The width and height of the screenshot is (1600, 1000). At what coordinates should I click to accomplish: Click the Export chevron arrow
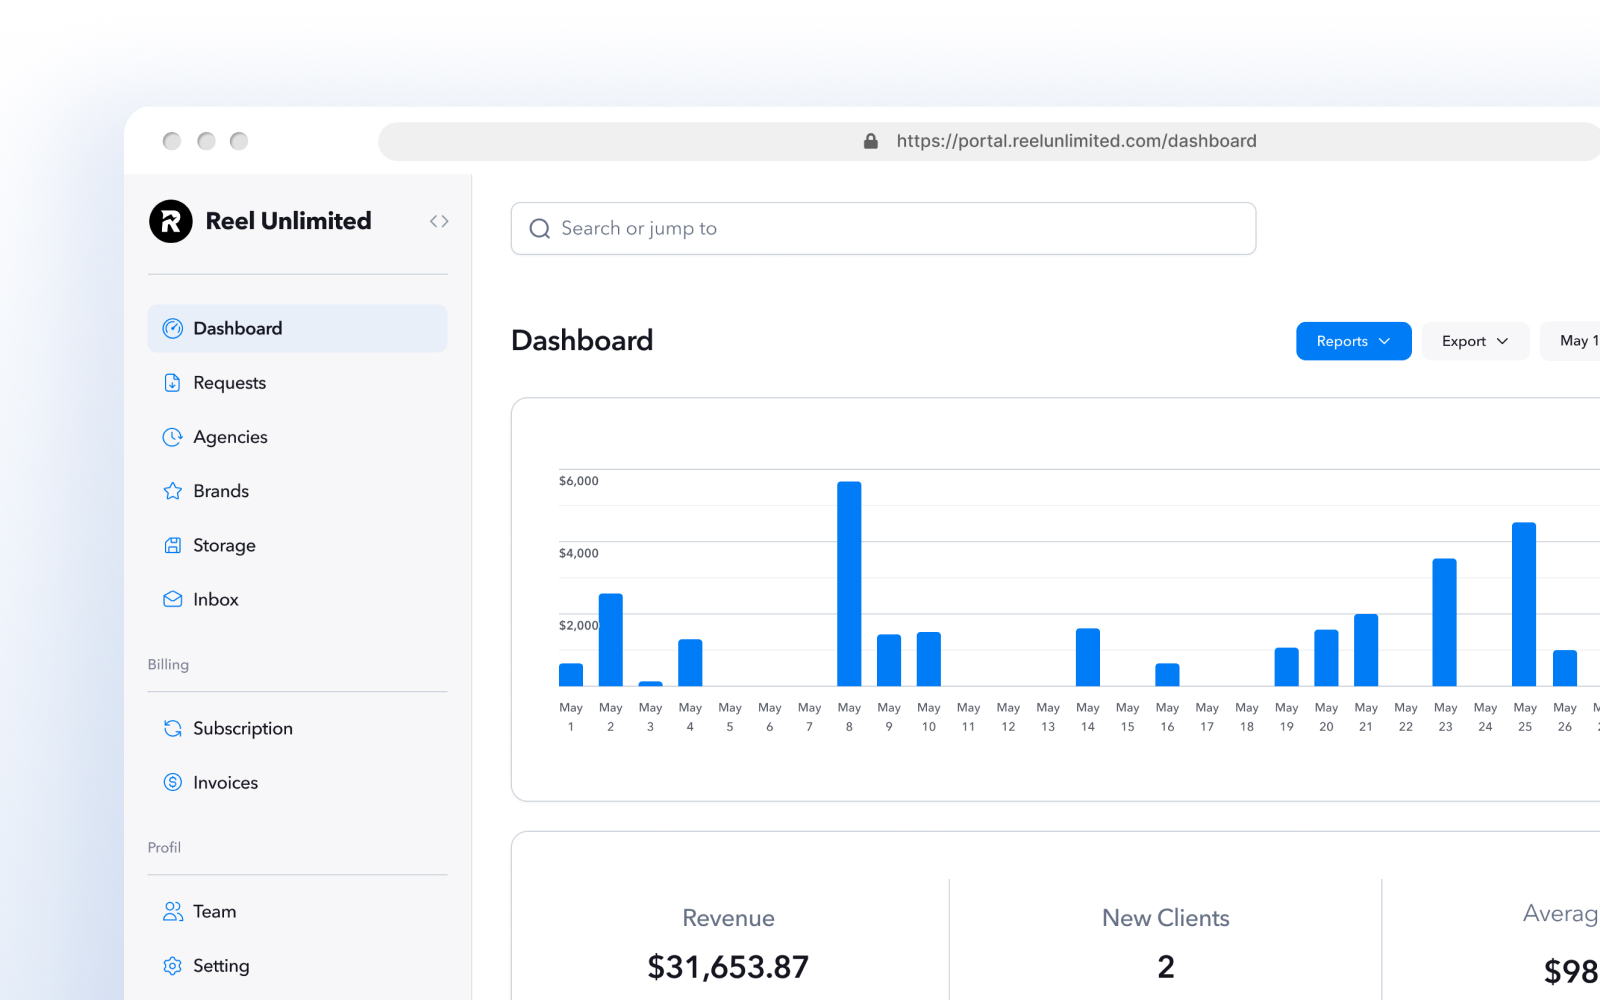(1502, 341)
